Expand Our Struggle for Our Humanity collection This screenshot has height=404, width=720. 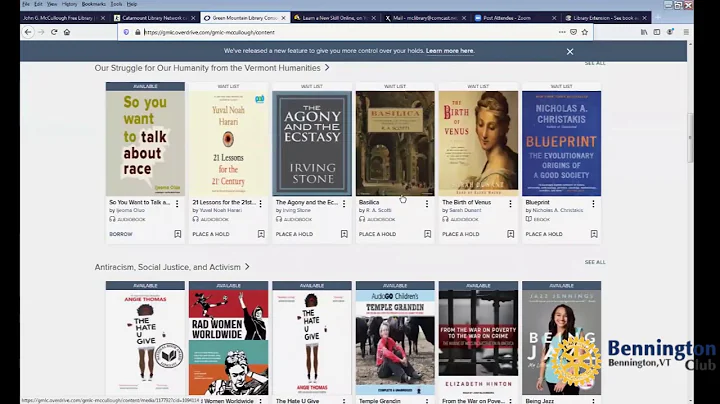[x=212, y=68]
